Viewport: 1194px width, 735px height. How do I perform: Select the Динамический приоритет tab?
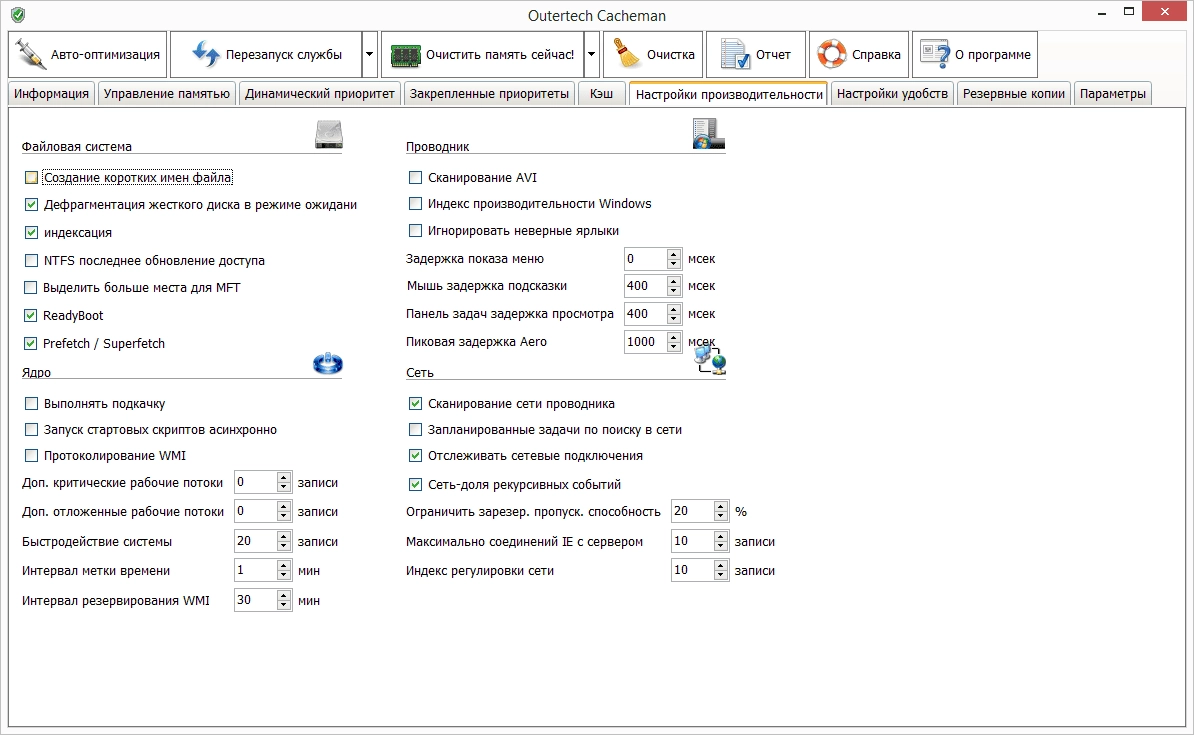pos(320,94)
